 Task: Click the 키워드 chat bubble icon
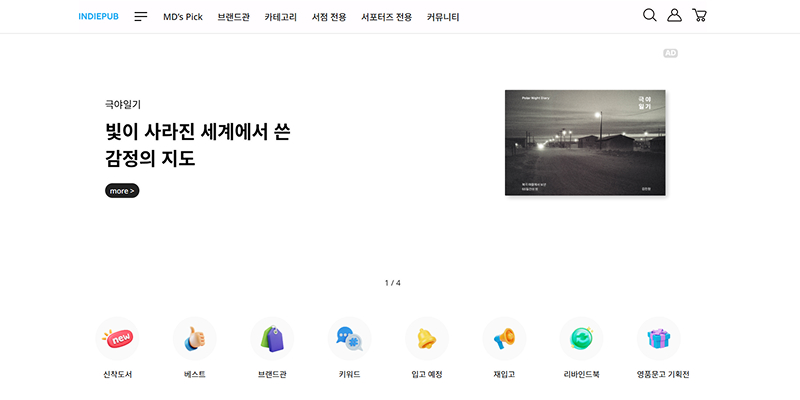tap(349, 339)
